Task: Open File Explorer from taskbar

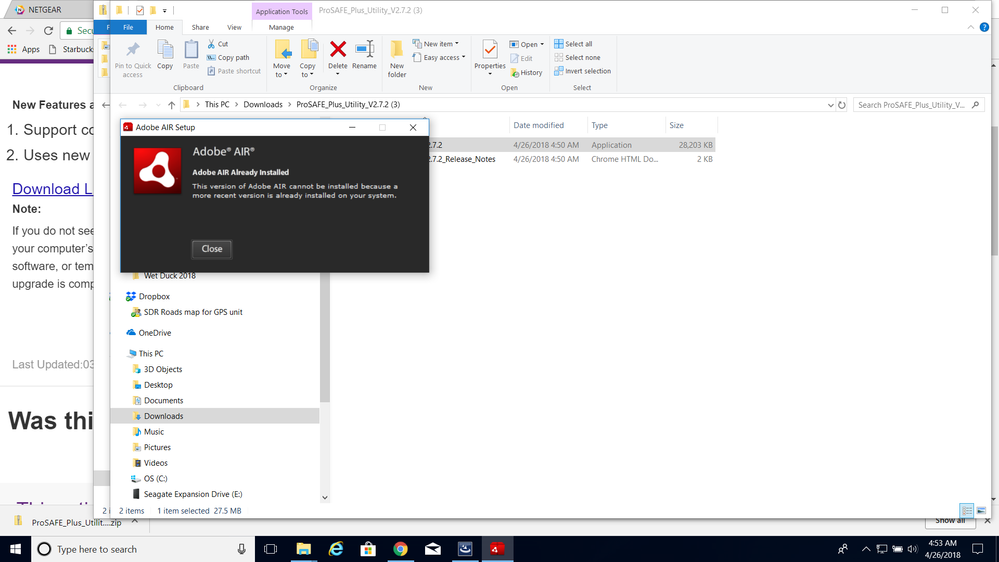Action: click(x=303, y=549)
